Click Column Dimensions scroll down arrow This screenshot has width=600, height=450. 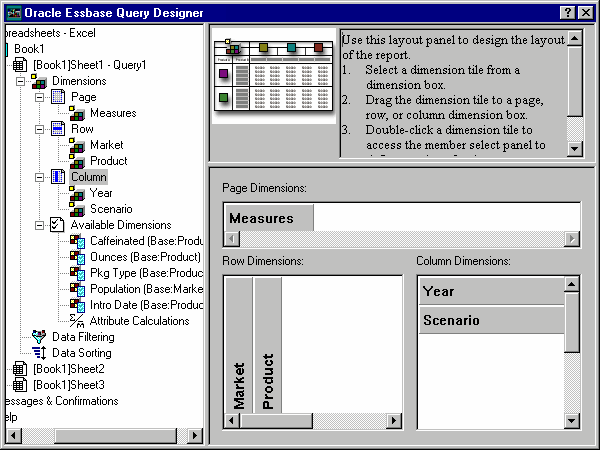click(571, 421)
